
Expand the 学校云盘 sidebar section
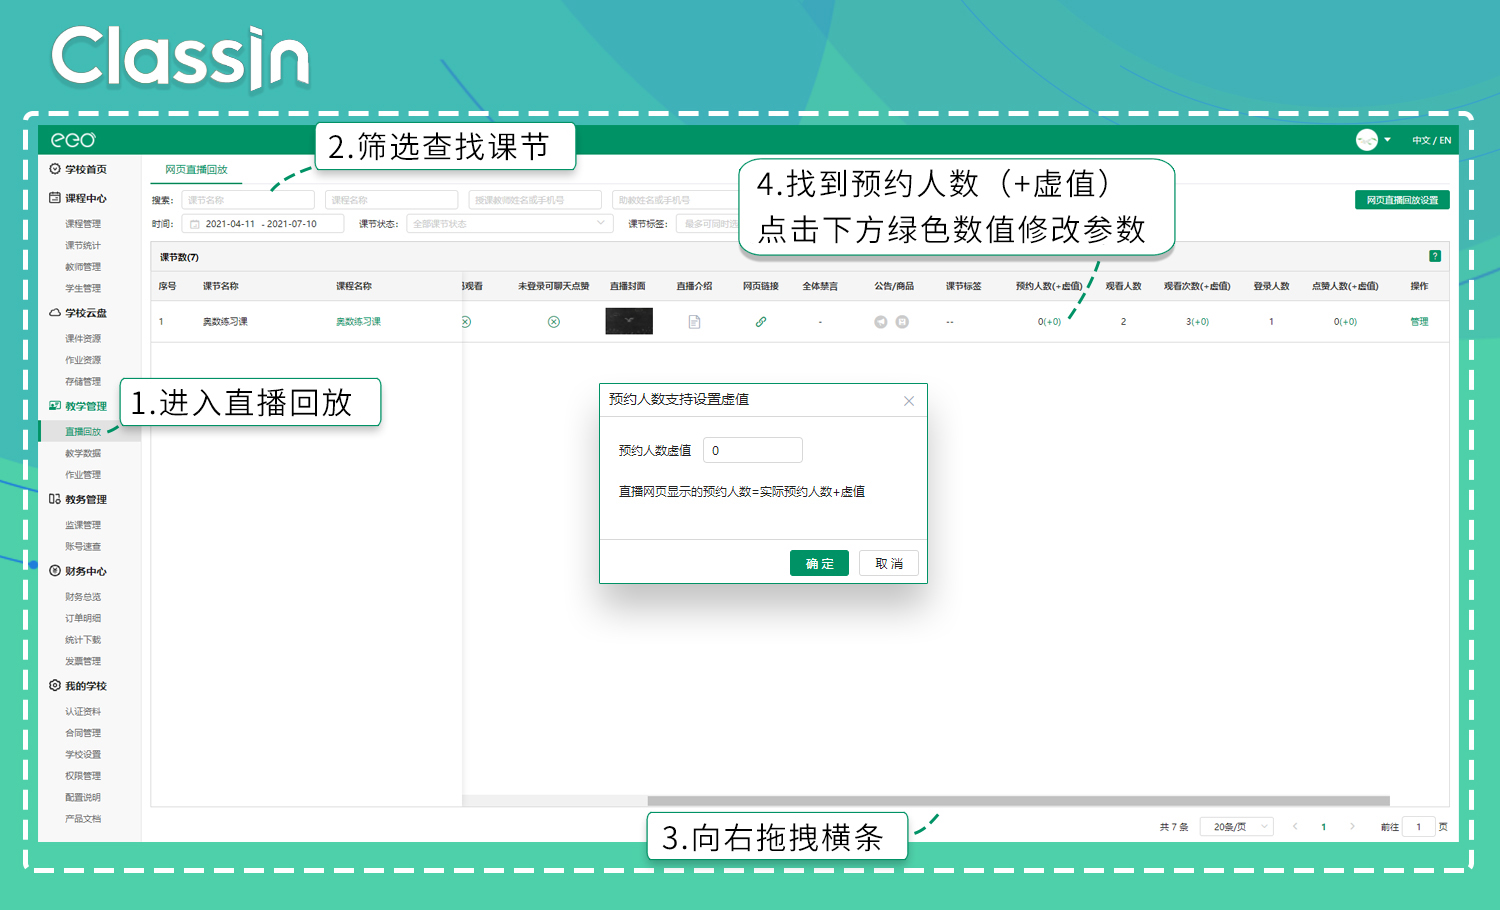click(86, 313)
